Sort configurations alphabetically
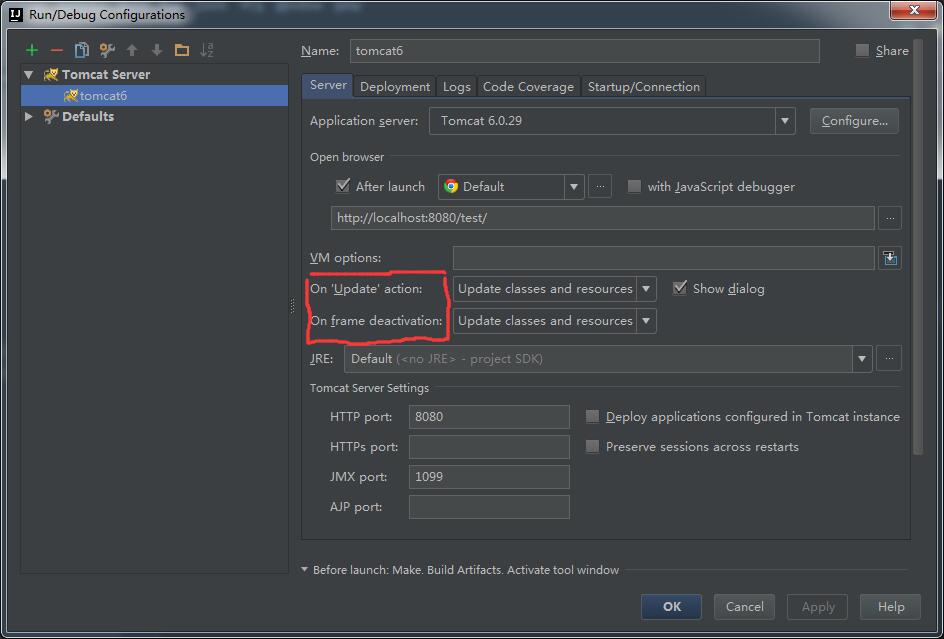The height and width of the screenshot is (639, 944). tap(206, 51)
